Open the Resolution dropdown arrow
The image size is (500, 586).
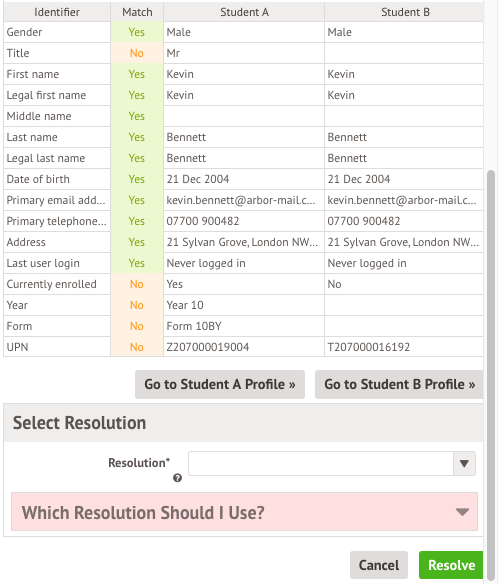point(464,463)
